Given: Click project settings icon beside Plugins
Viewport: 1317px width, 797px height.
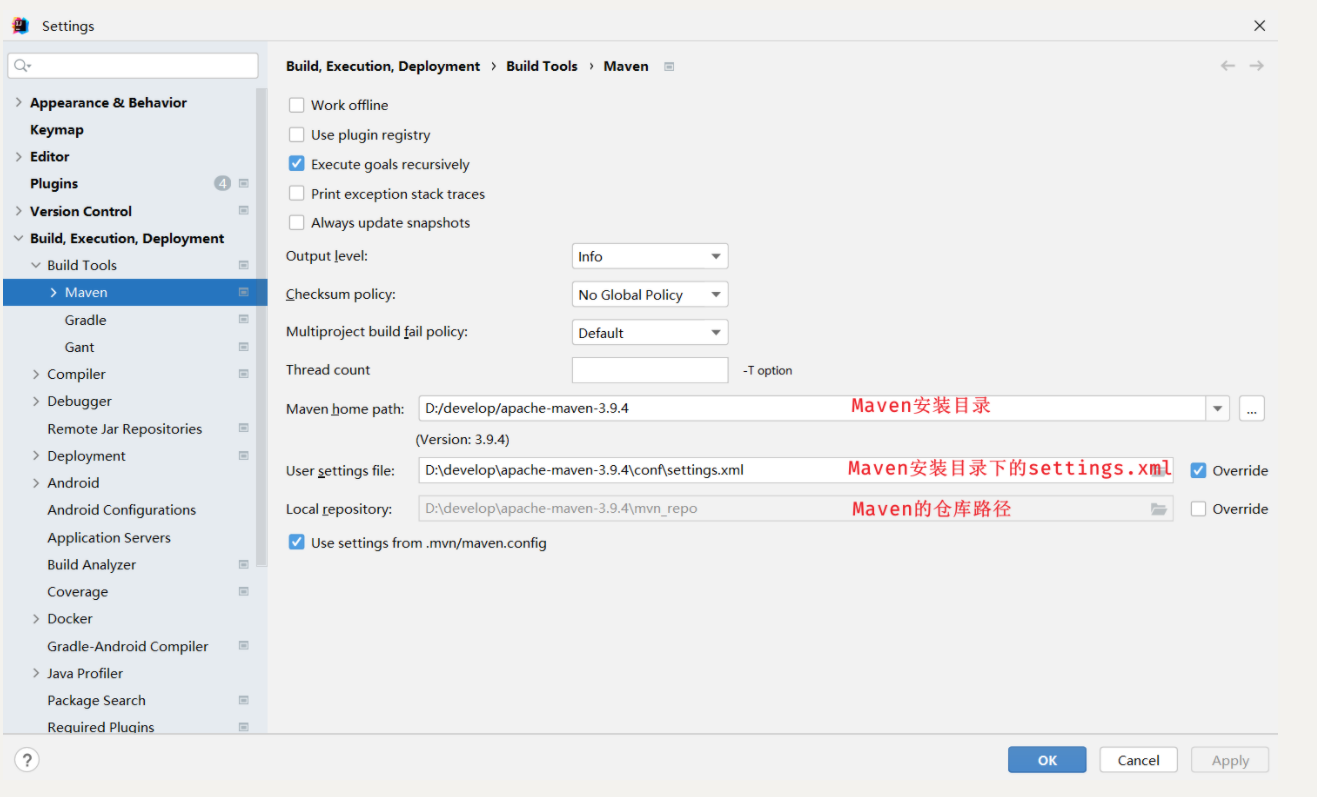Looking at the screenshot, I should (243, 184).
